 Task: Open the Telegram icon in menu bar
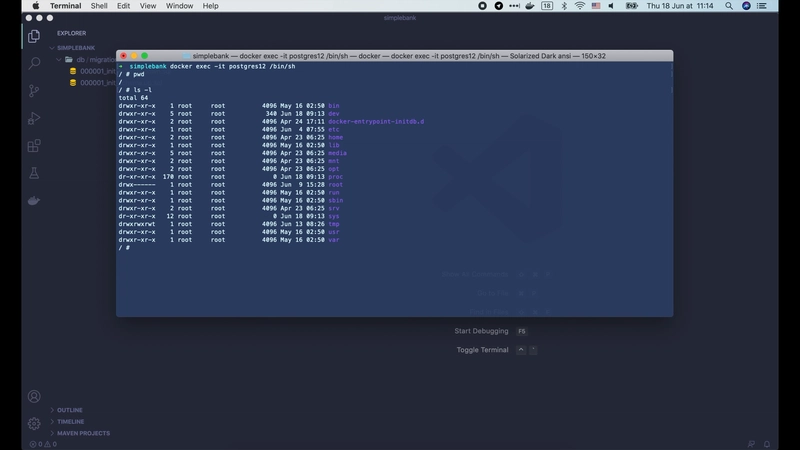pyautogui.click(x=498, y=6)
